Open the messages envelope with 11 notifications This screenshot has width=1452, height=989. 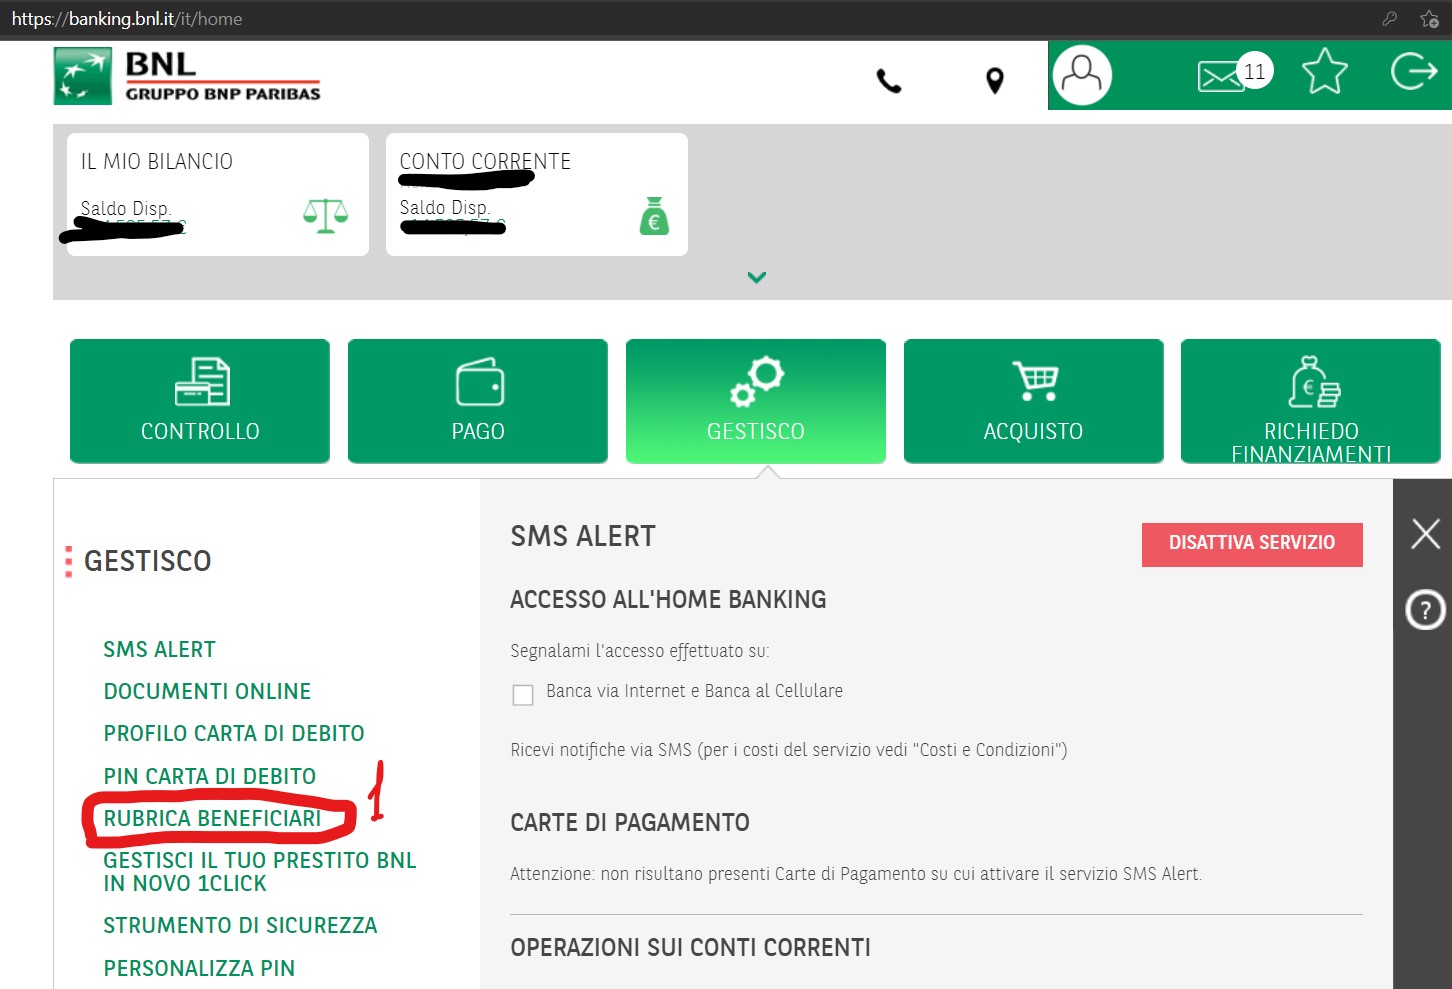1234,73
